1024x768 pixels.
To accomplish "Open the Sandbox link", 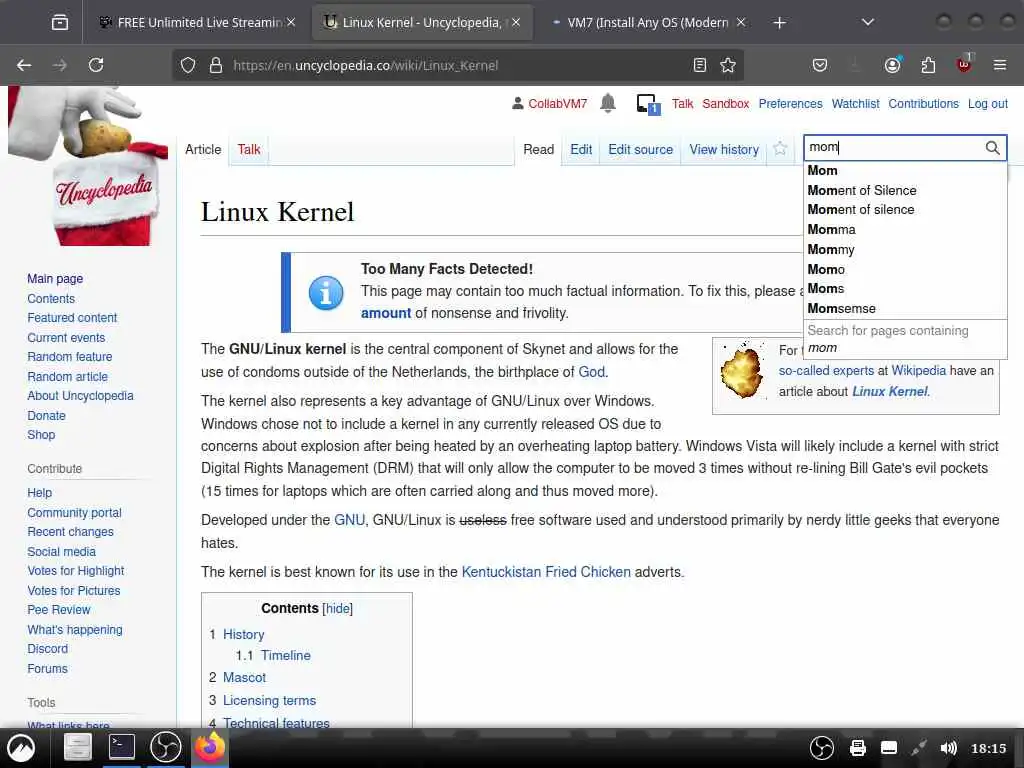I will pos(726,104).
